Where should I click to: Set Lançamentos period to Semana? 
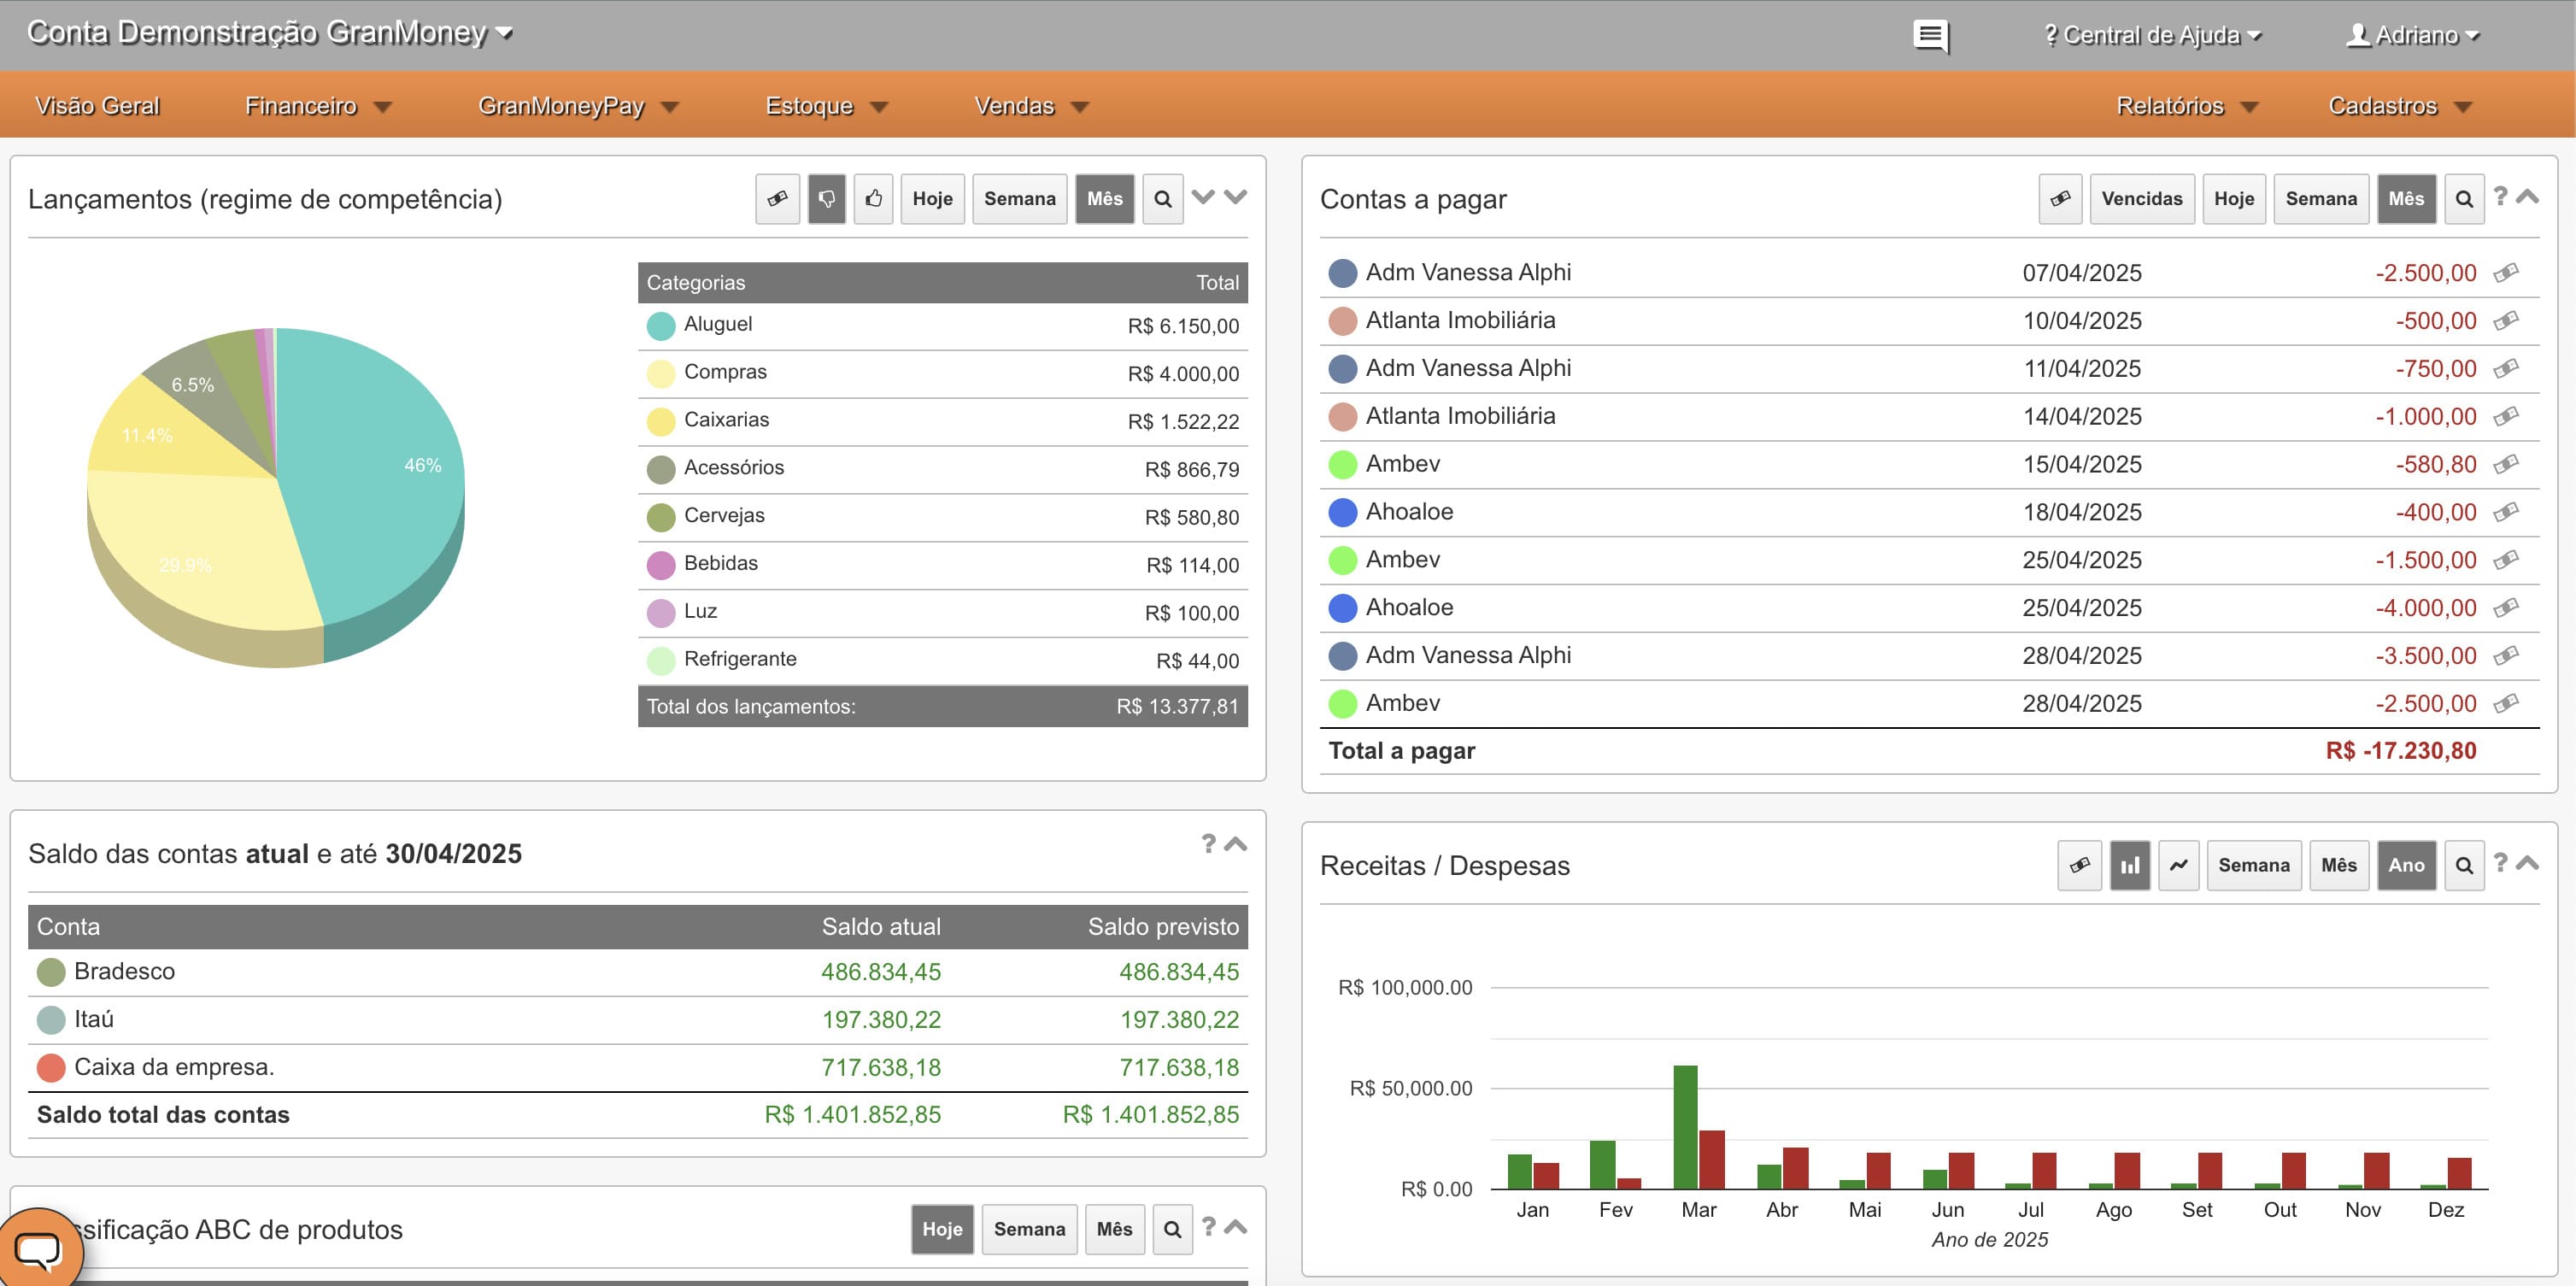tap(1020, 199)
